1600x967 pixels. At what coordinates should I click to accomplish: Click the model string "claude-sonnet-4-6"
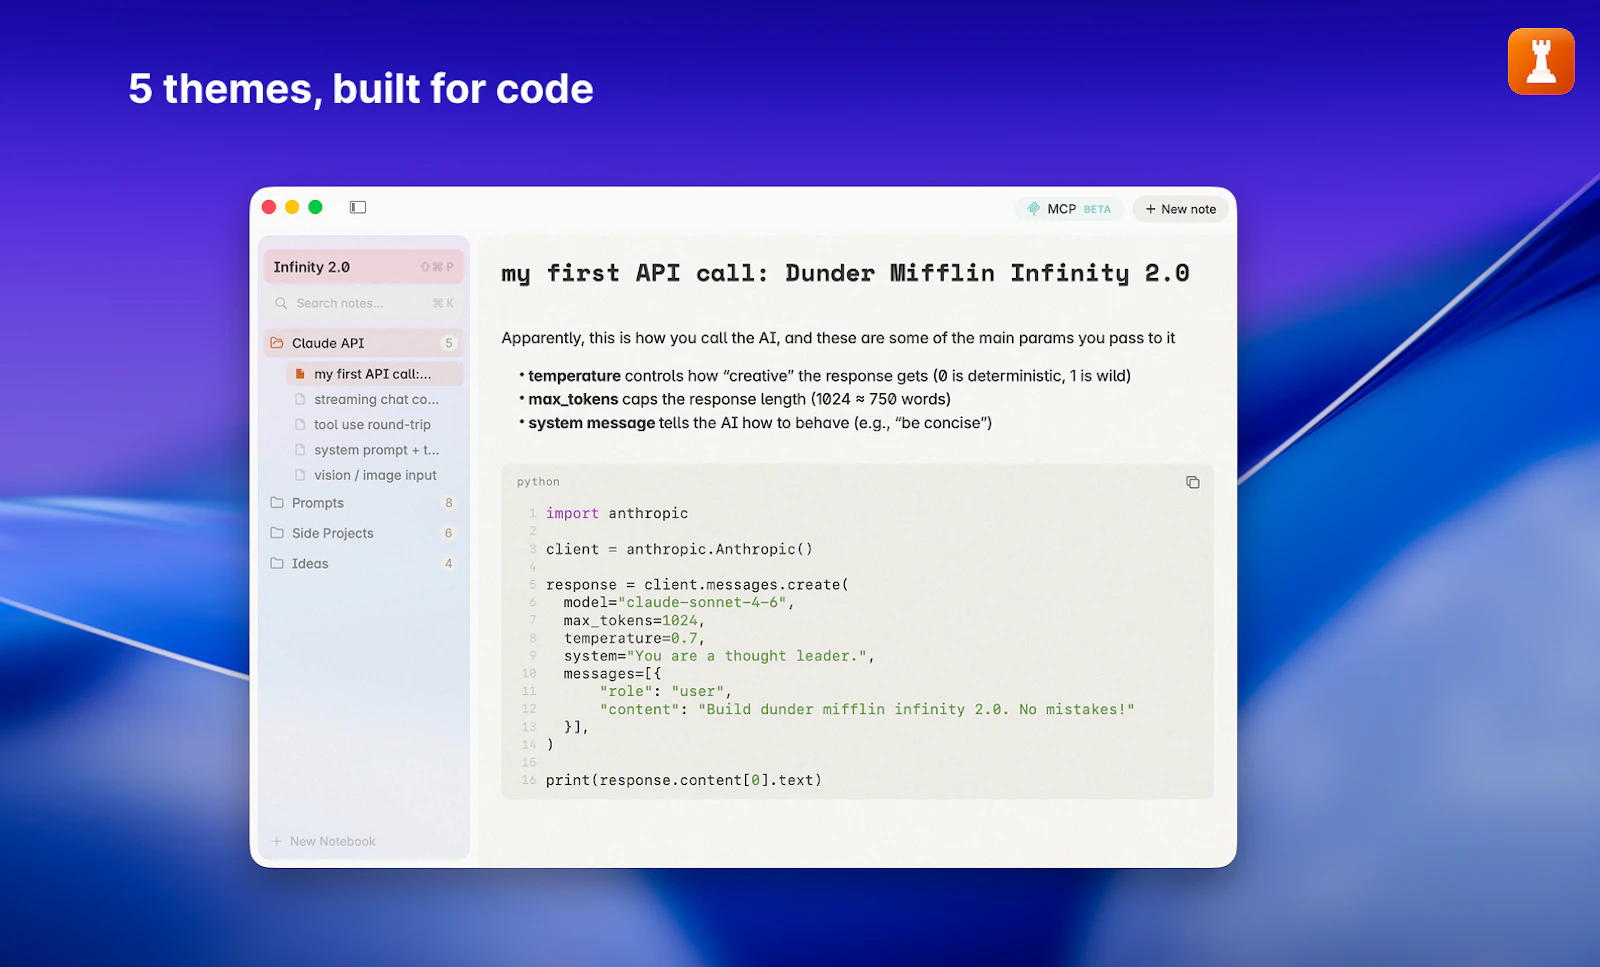click(x=702, y=602)
